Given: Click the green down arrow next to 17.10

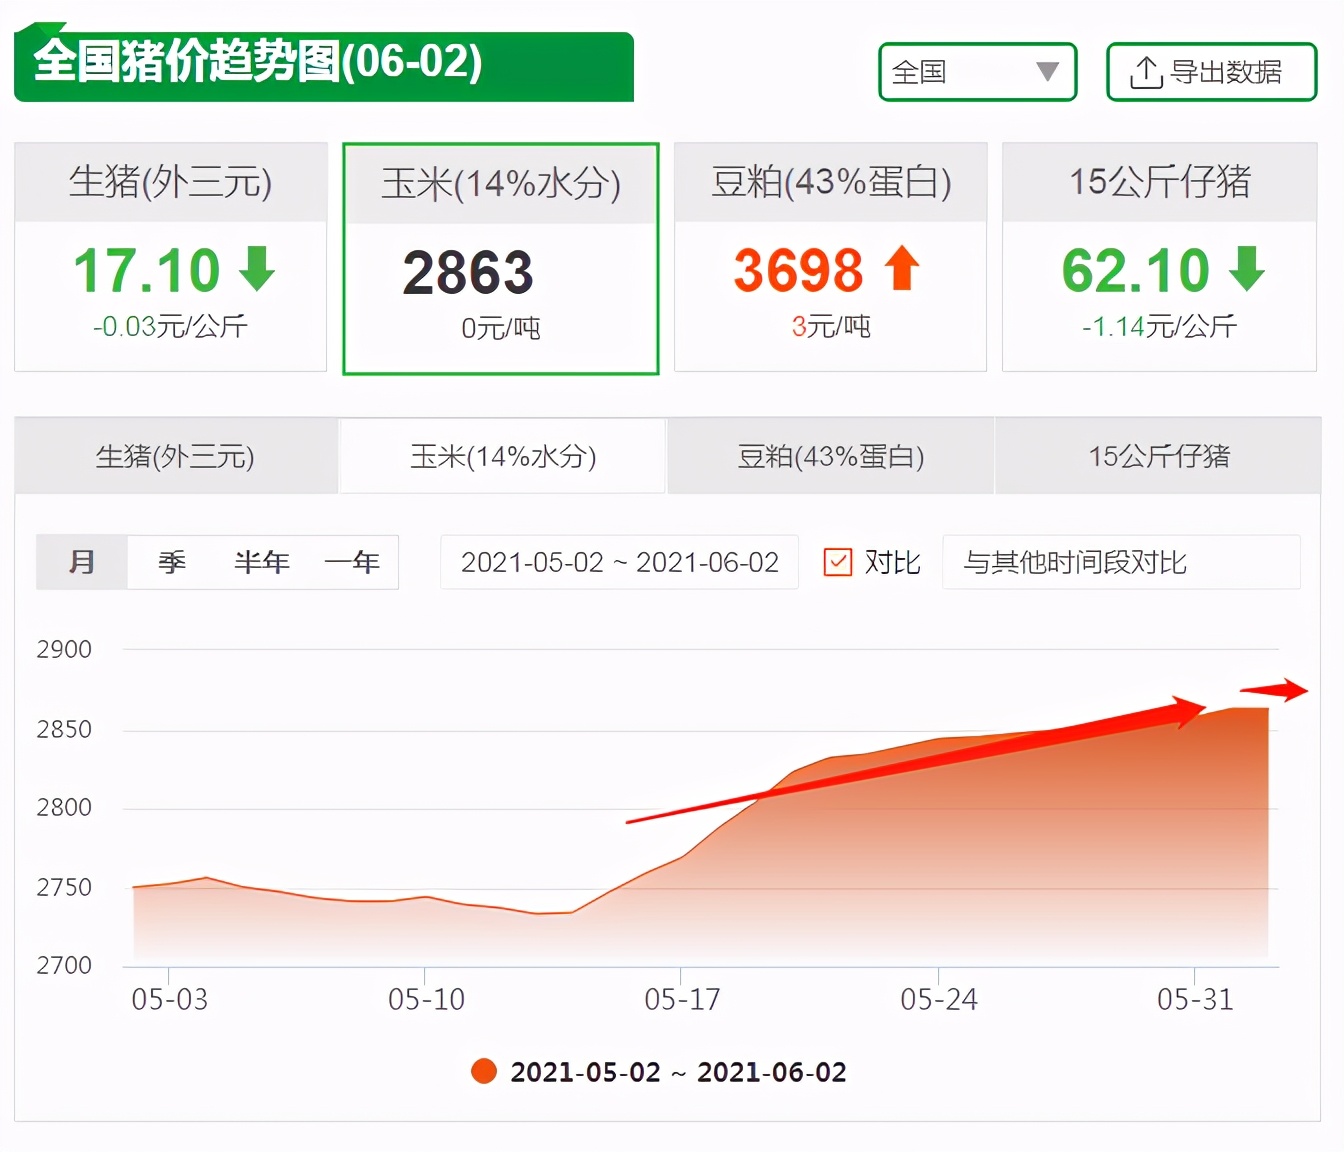Looking at the screenshot, I should [x=258, y=267].
